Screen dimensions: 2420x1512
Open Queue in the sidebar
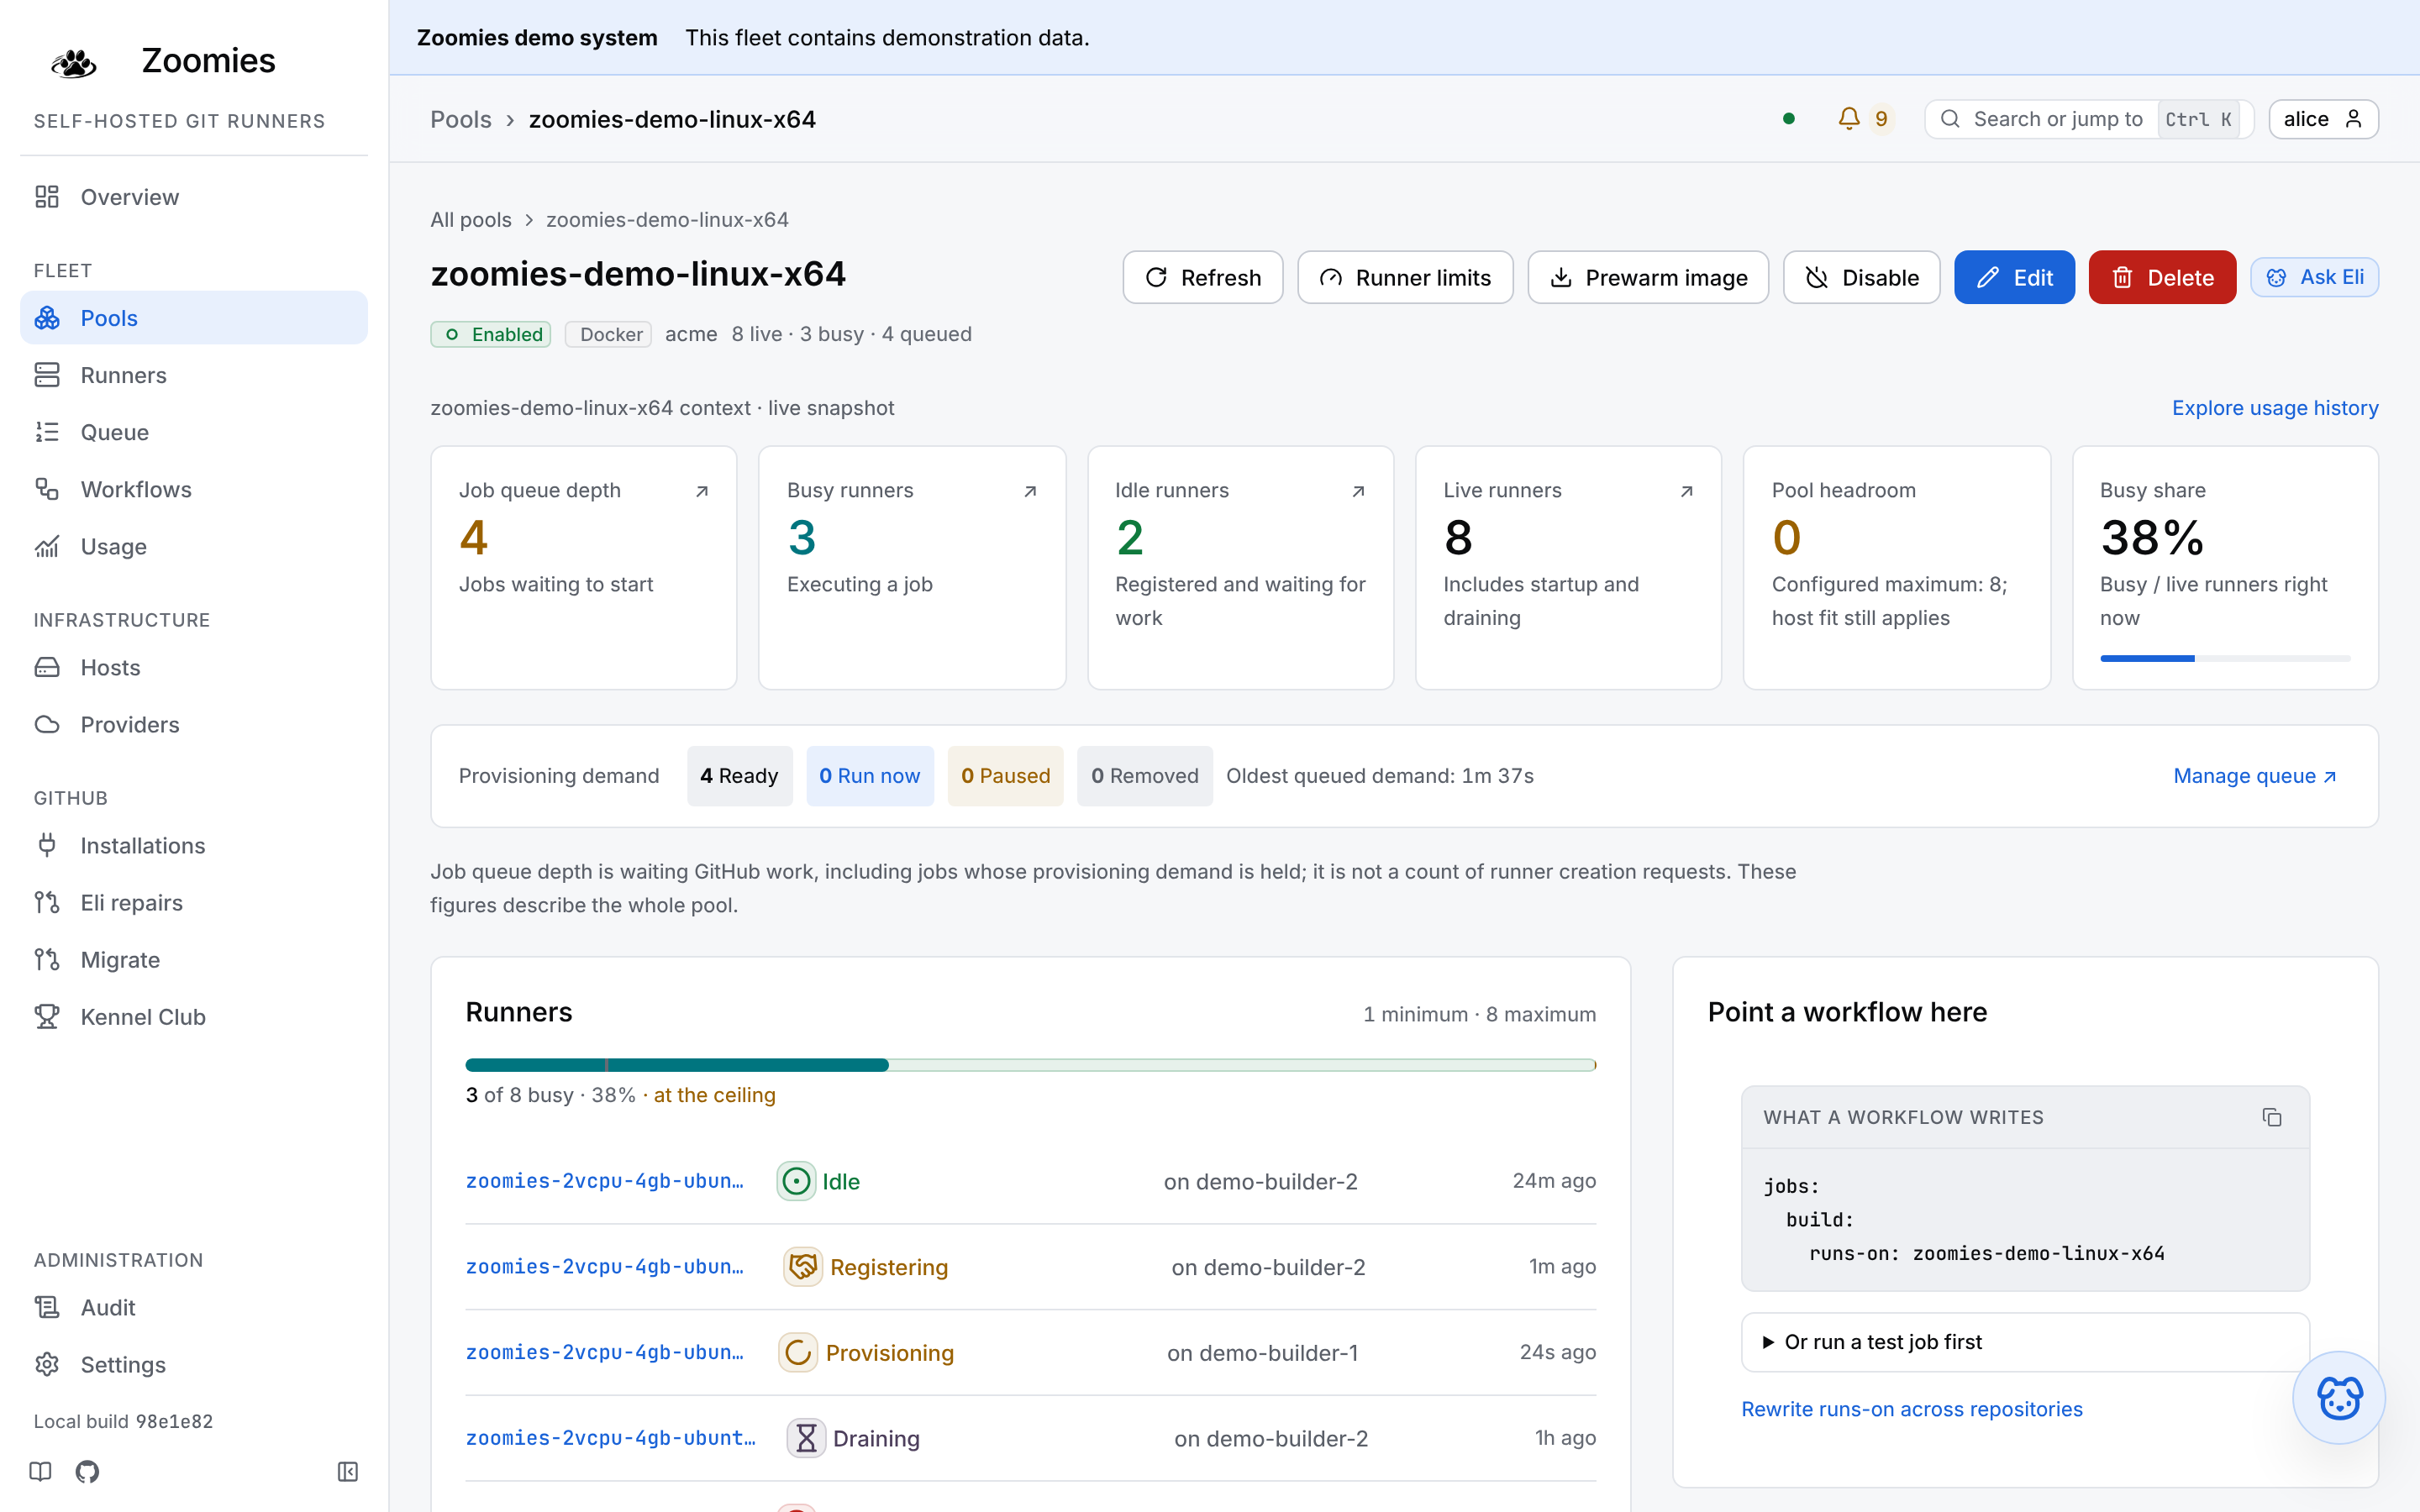click(194, 432)
